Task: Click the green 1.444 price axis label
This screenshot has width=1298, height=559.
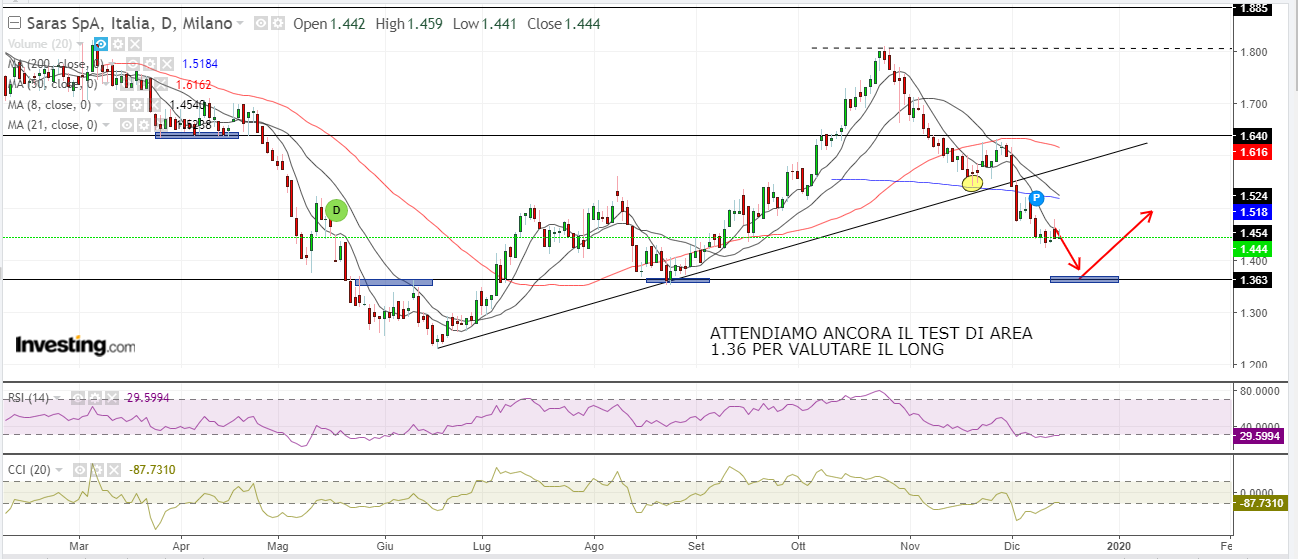Action: click(1253, 248)
